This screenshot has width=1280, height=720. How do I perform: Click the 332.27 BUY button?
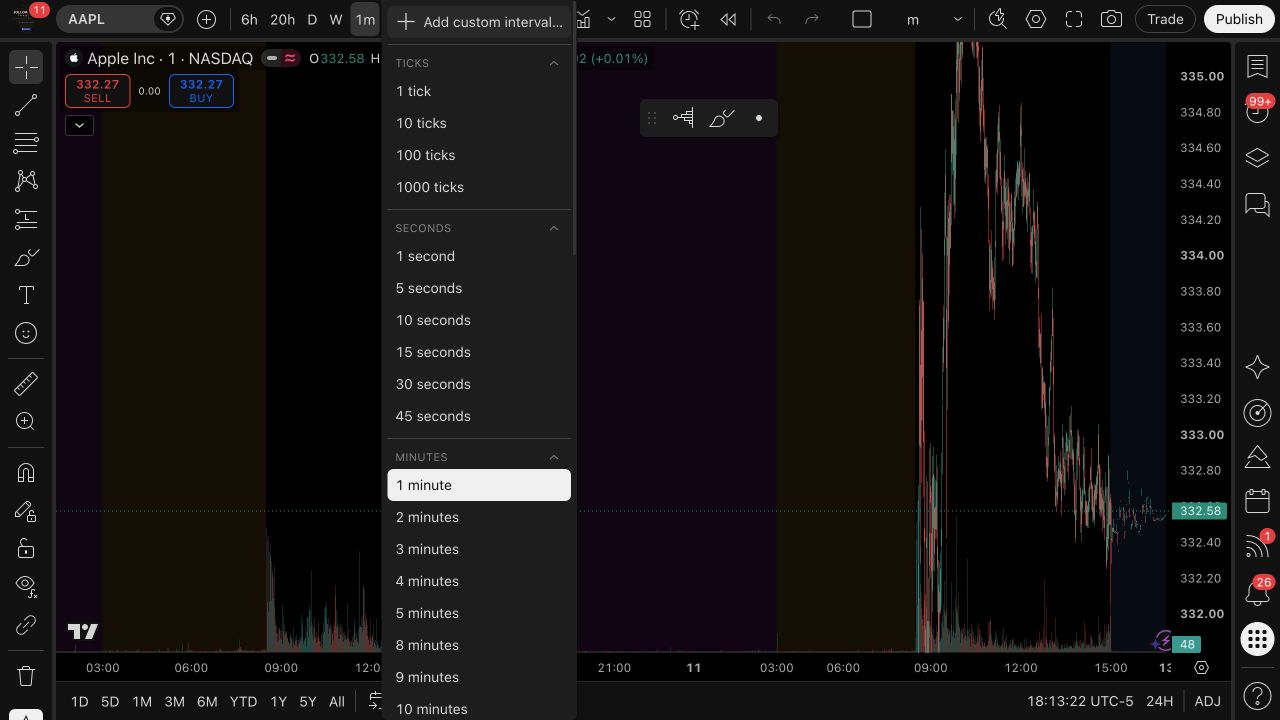point(201,91)
